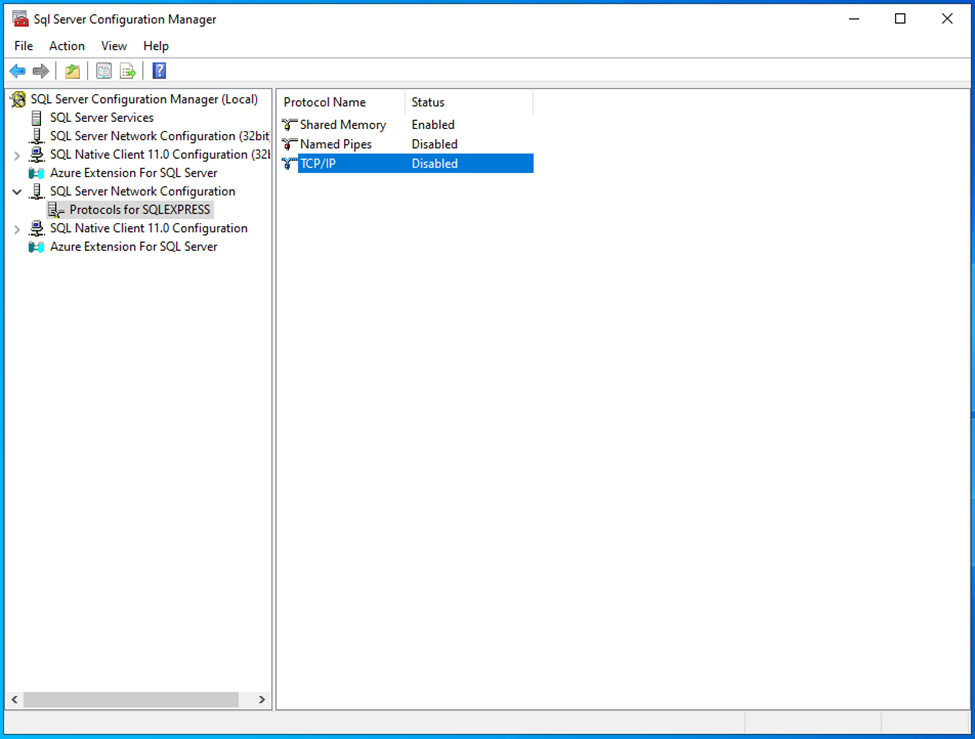Image resolution: width=975 pixels, height=739 pixels.
Task: Click the tree pane horizontal scrollbar thumb
Action: (x=131, y=700)
